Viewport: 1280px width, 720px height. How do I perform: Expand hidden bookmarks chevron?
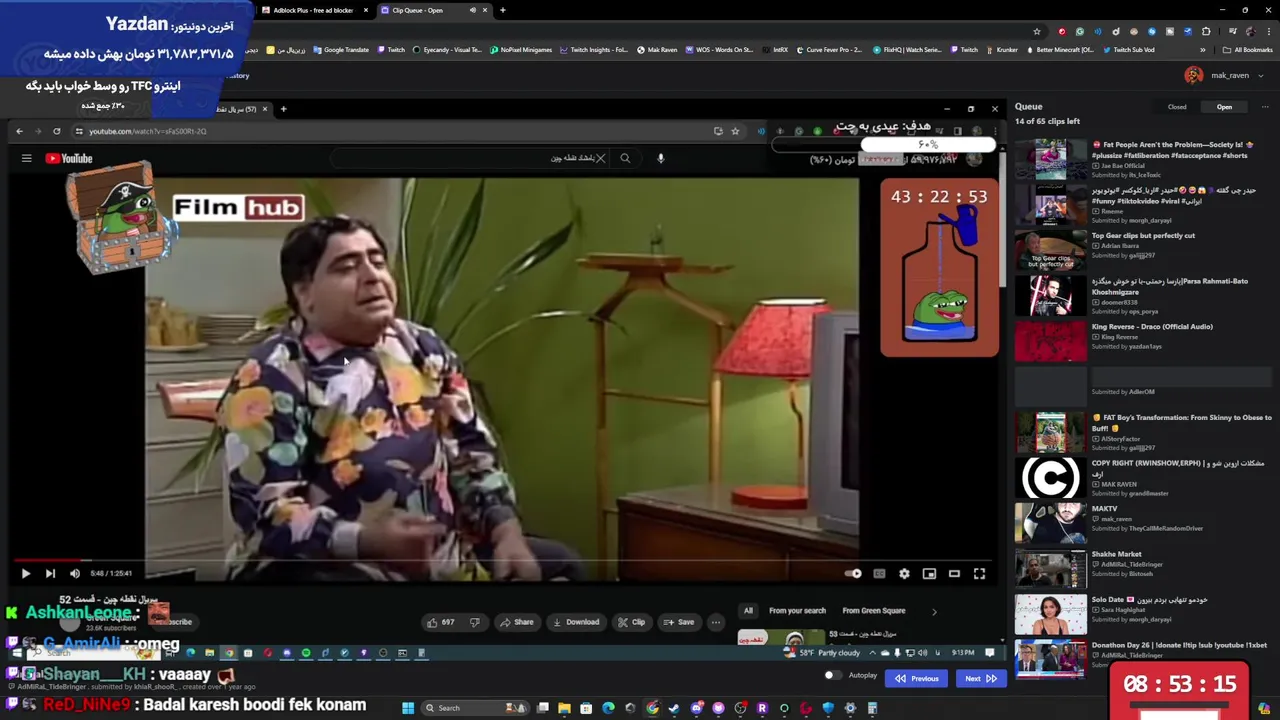pyautogui.click(x=1202, y=50)
